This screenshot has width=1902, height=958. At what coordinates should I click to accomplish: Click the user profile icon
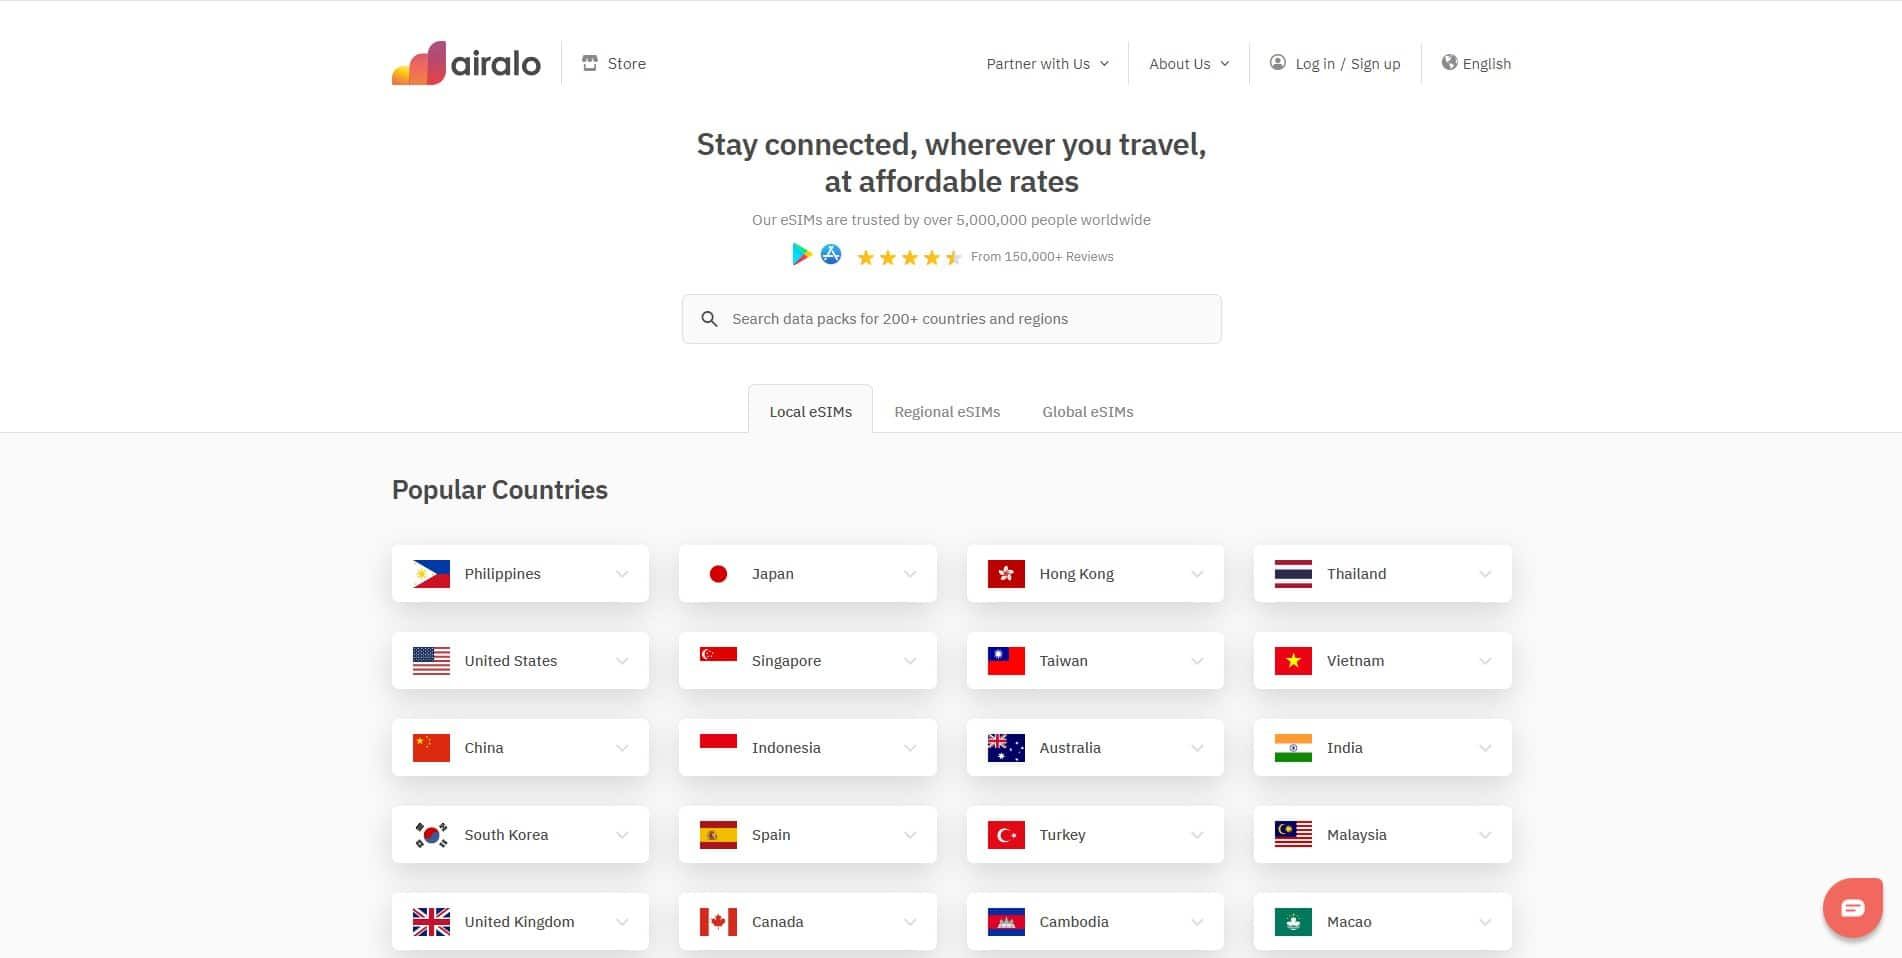[x=1278, y=63]
